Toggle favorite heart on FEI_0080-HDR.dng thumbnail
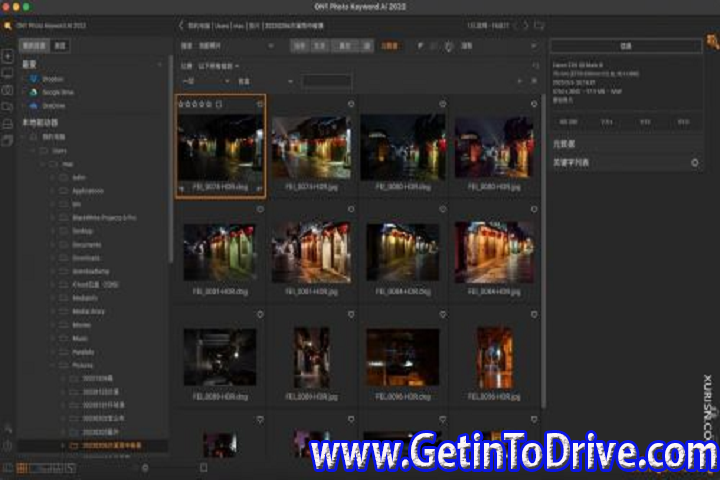 (x=443, y=104)
